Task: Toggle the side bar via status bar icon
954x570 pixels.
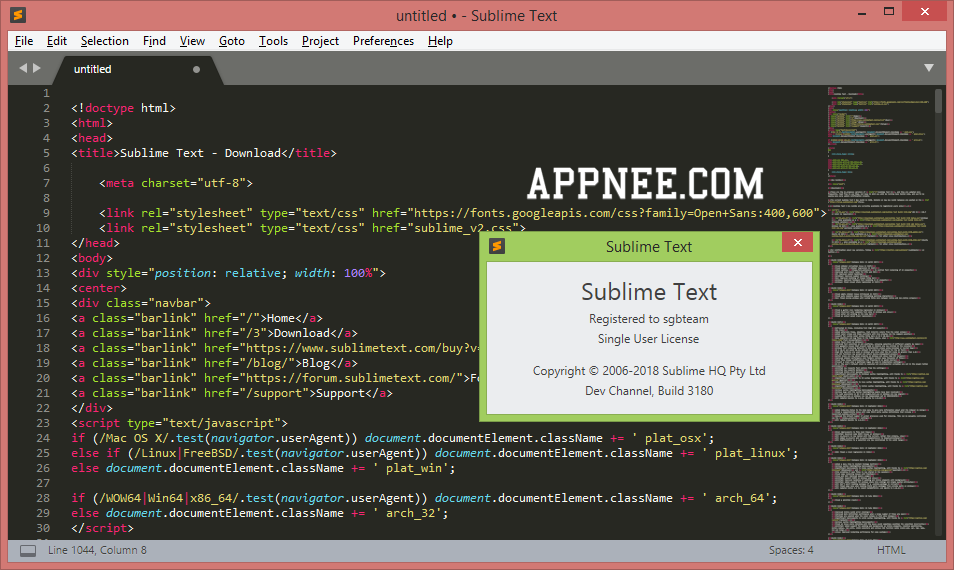Action: click(x=28, y=551)
